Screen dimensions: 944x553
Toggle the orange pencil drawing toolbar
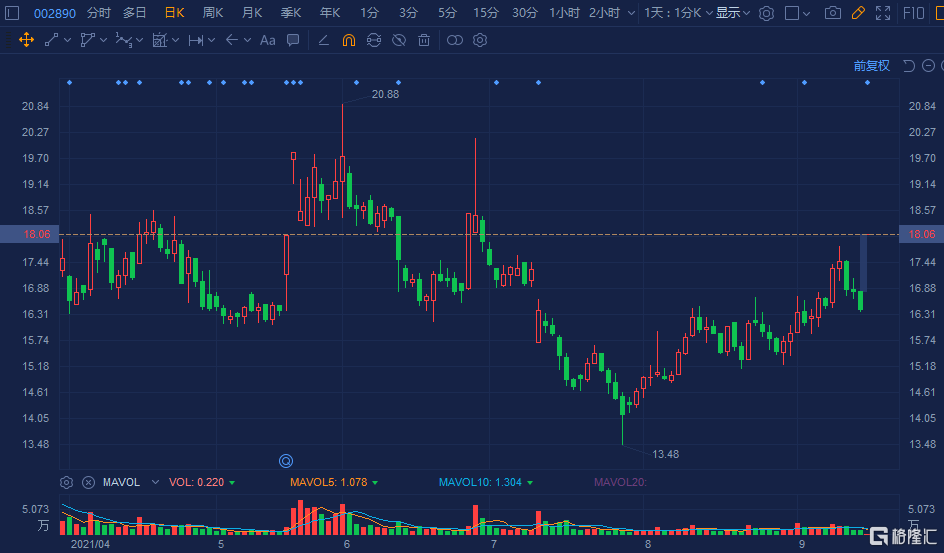(858, 13)
